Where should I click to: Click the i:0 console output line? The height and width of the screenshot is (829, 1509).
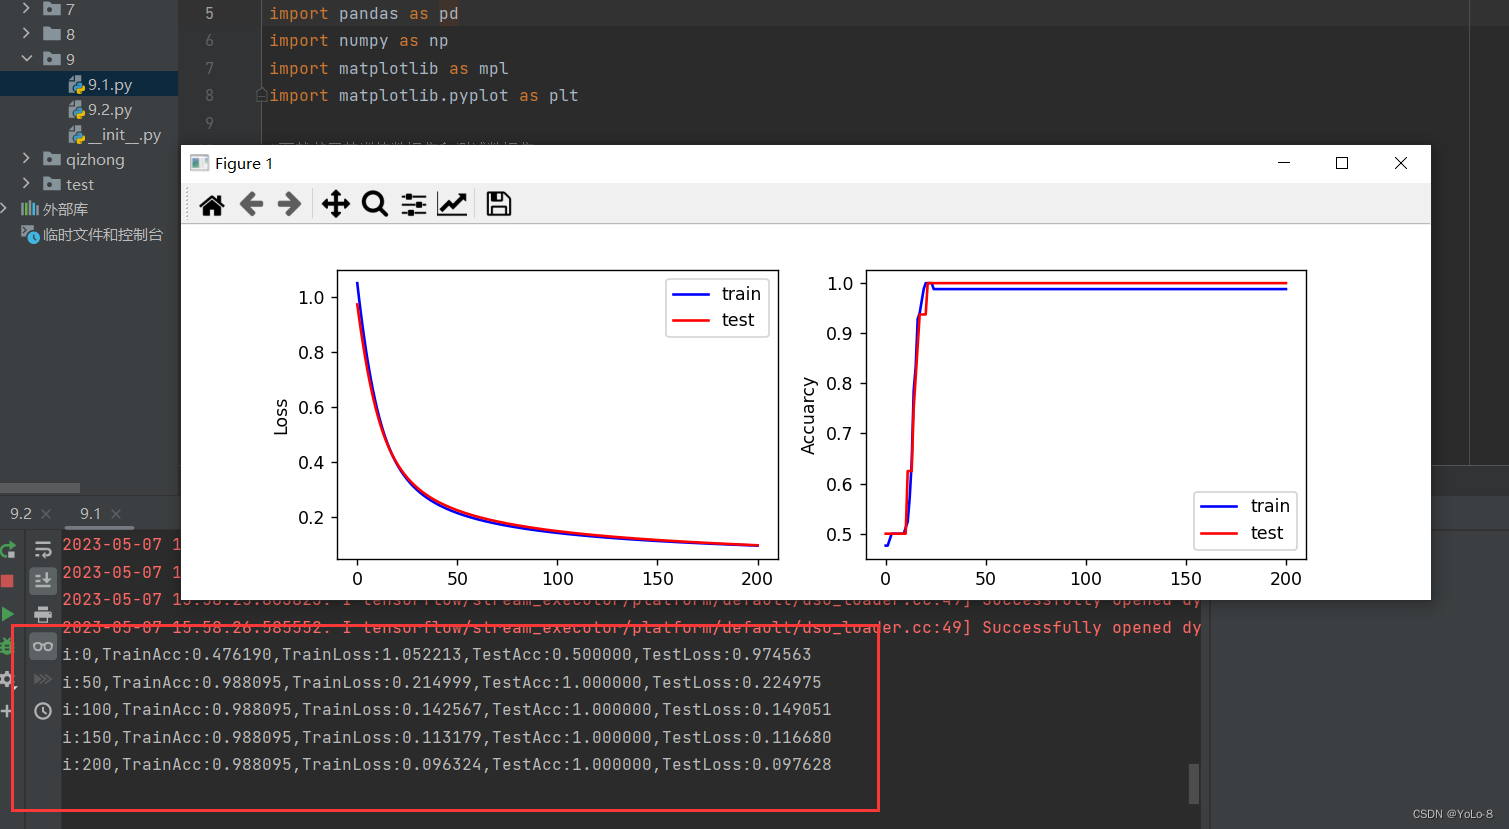437,655
